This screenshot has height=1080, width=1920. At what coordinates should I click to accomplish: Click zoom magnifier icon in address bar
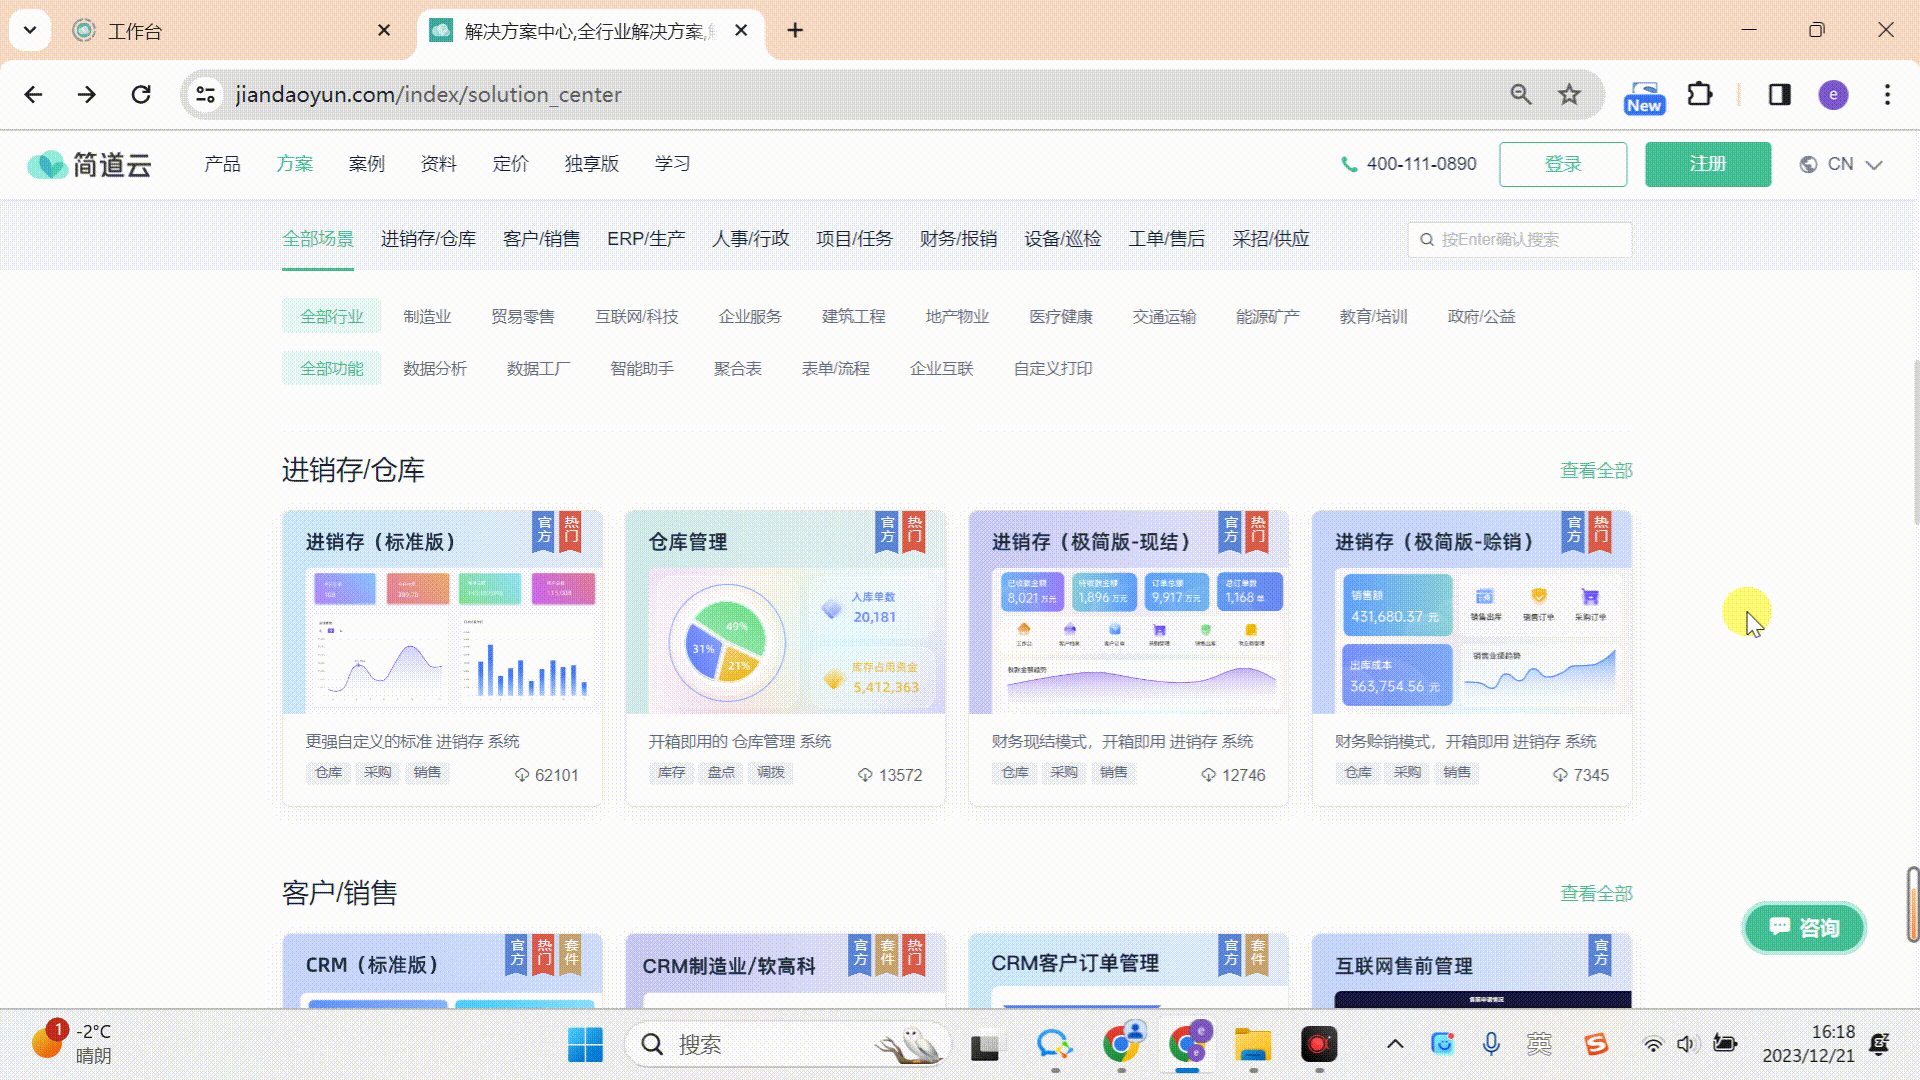pos(1521,94)
